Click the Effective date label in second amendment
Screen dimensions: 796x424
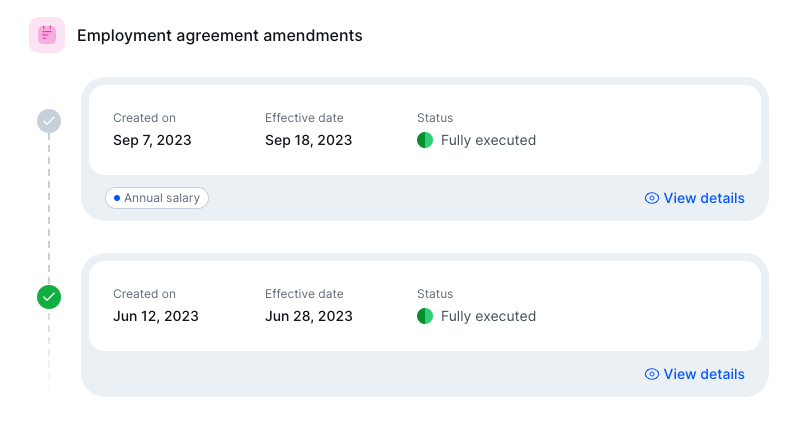304,294
